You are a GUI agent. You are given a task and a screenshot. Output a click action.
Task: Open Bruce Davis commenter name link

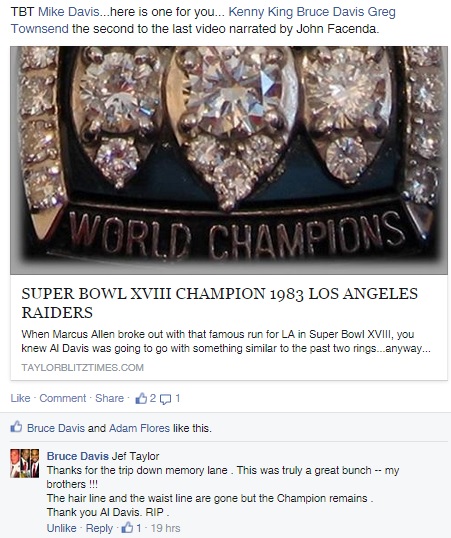78,456
